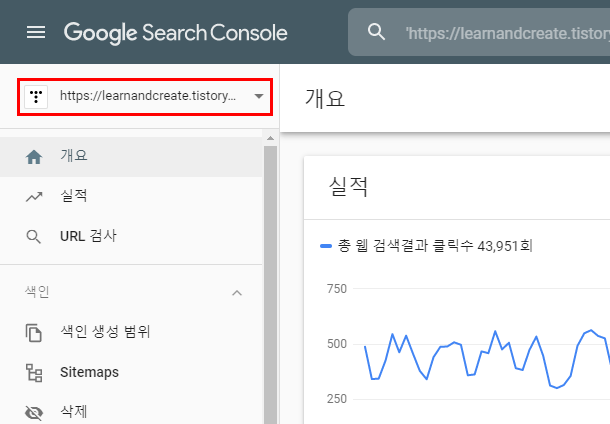Click the 750 axis label
Screen dimensions: 610x424
337,289
